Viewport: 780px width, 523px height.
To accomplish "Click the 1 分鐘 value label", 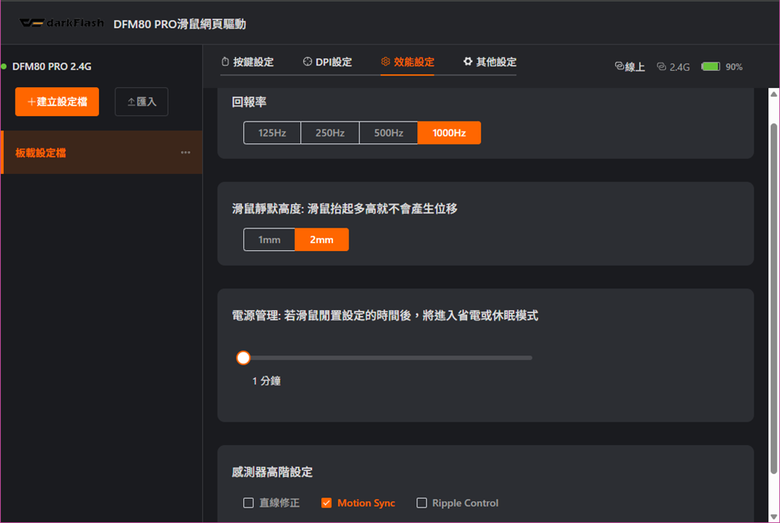I will (x=267, y=381).
